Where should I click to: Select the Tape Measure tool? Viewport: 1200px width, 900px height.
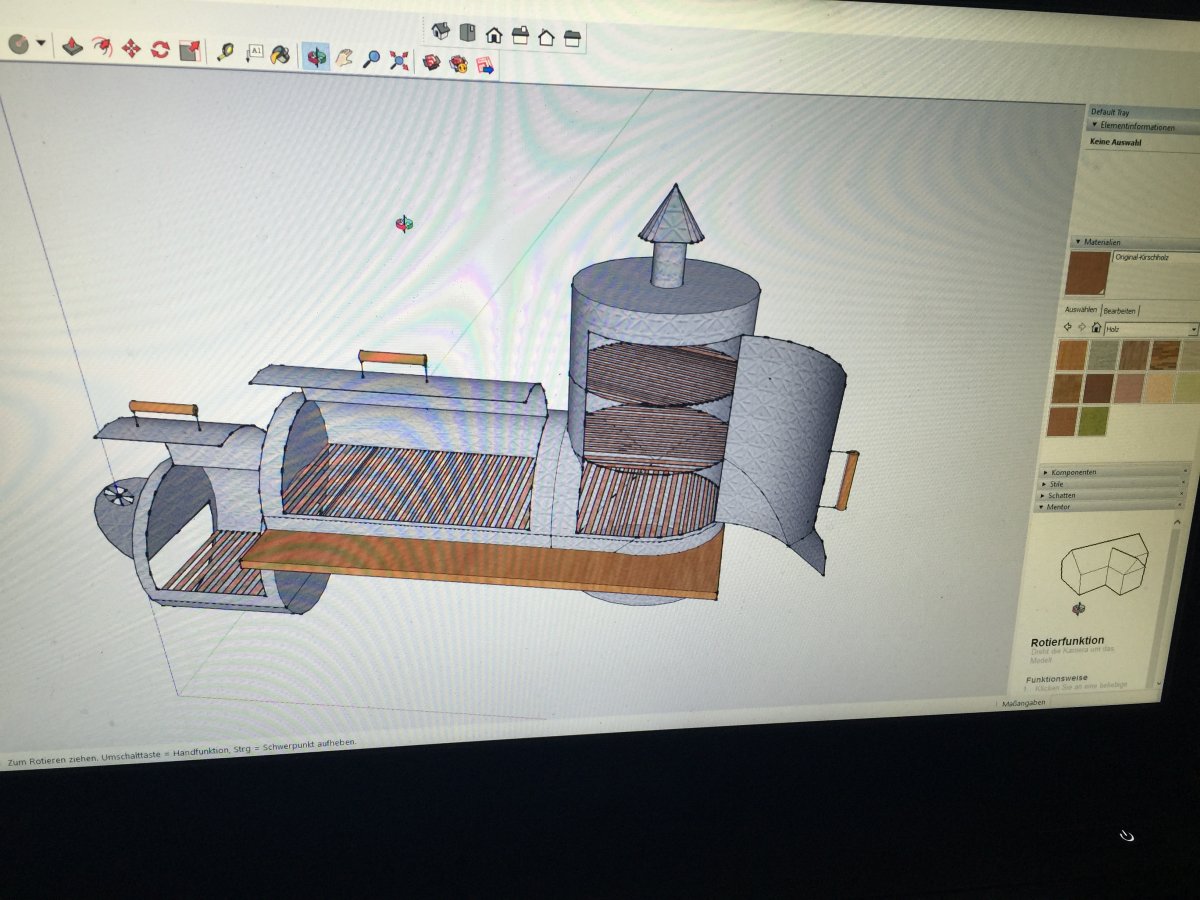tap(226, 51)
